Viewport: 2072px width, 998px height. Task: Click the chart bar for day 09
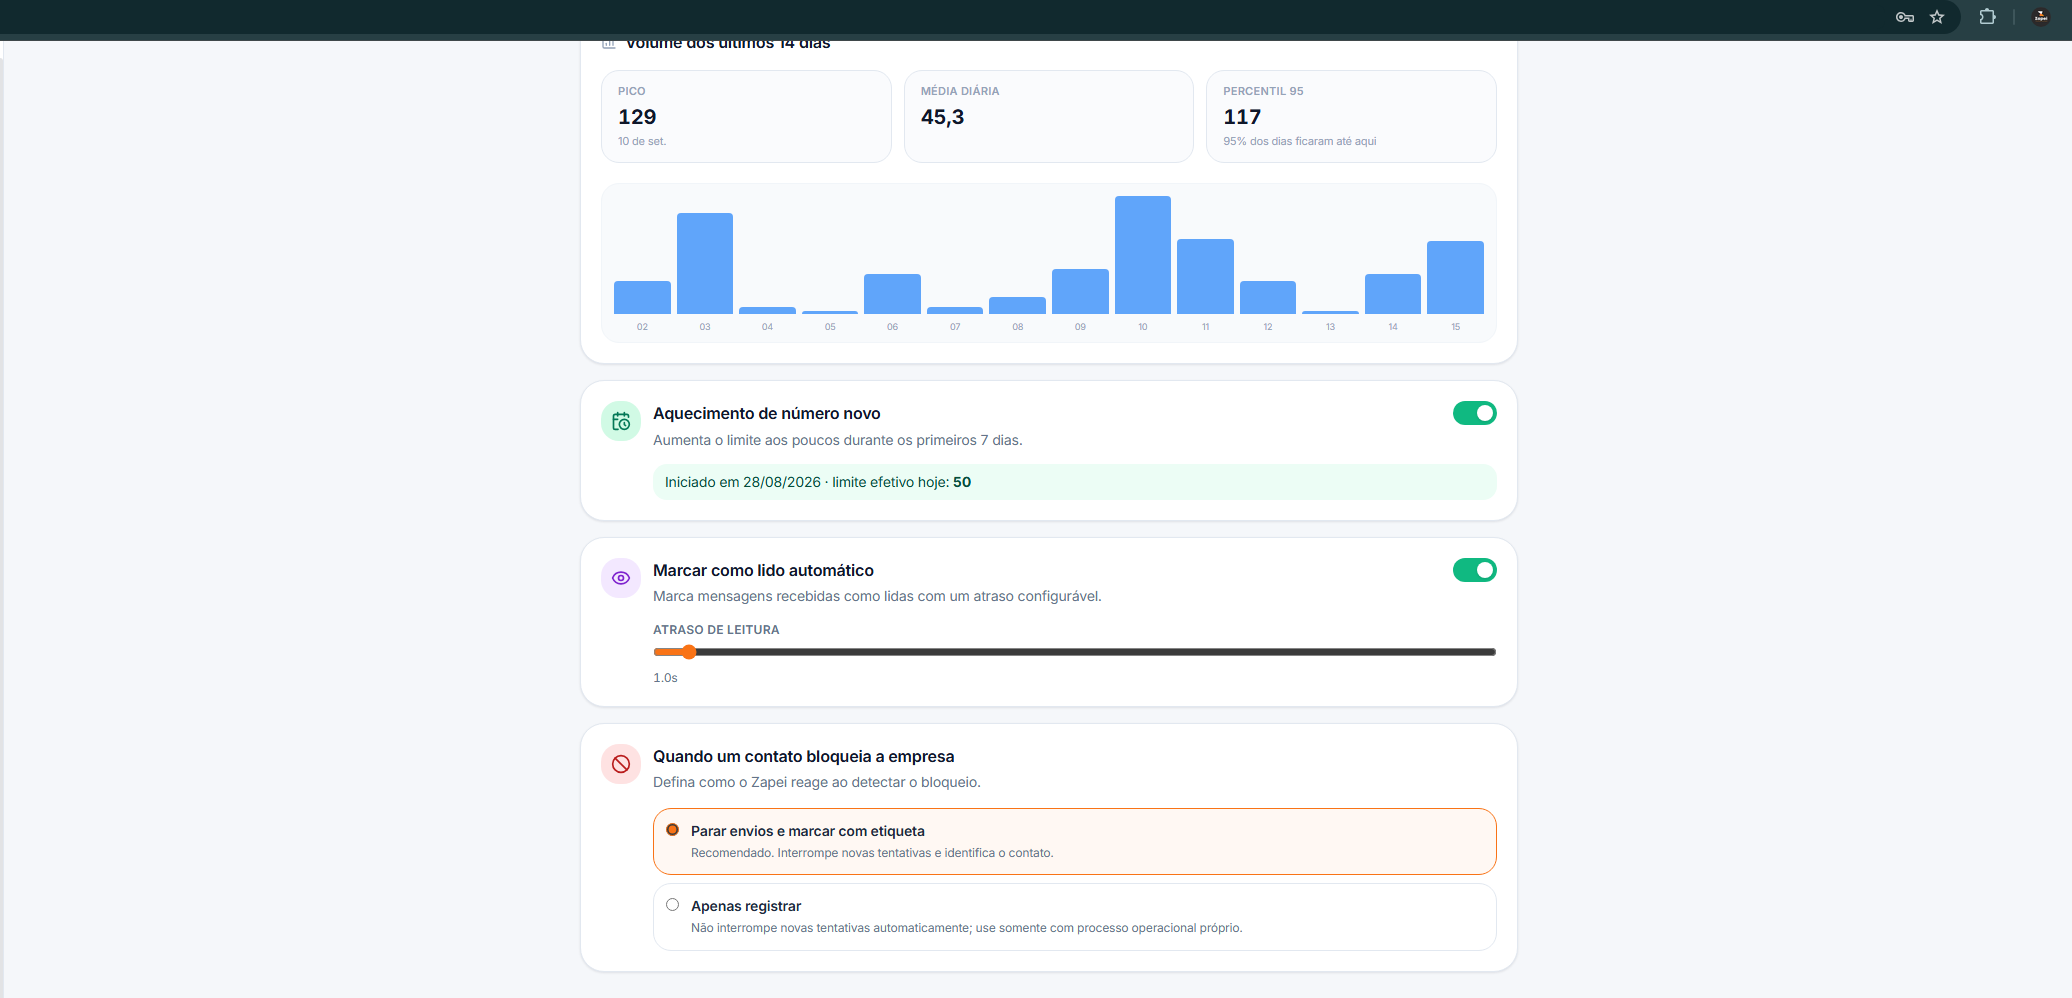[x=1080, y=291]
